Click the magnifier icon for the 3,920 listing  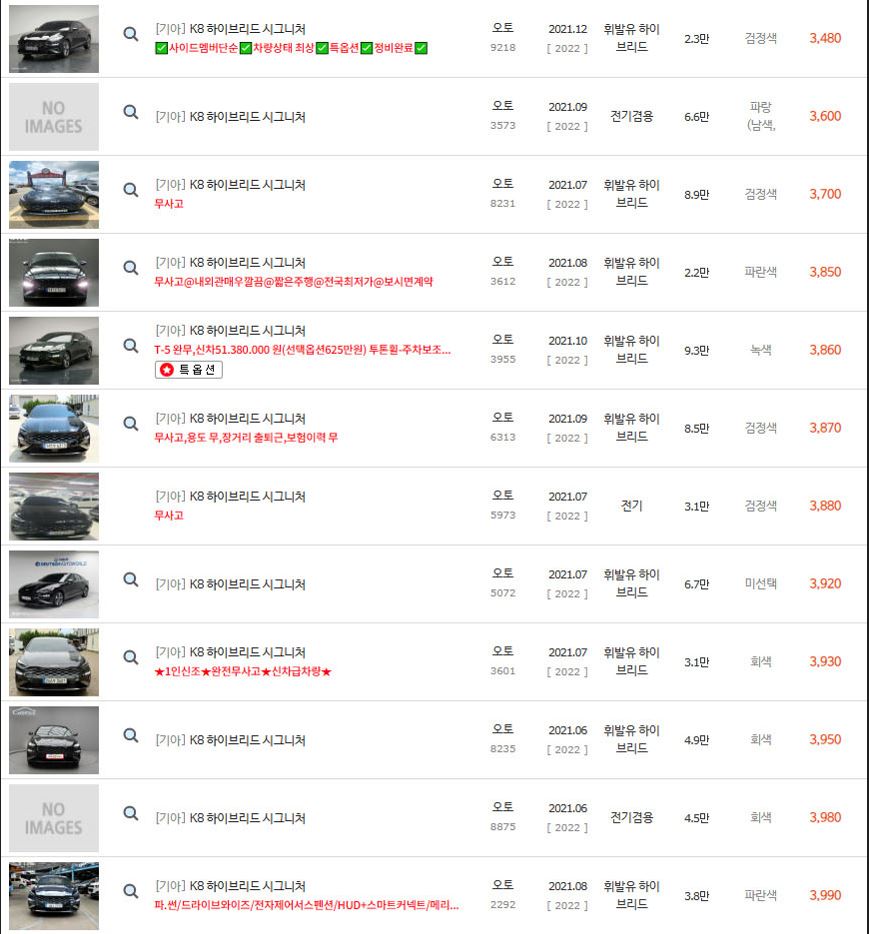130,580
